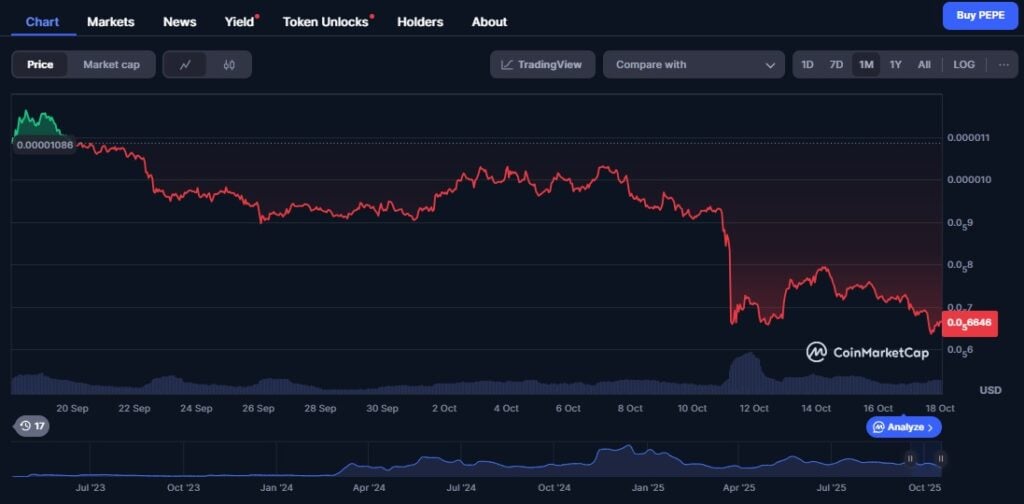Expand the Compare with dropdown
The width and height of the screenshot is (1024, 504).
tap(694, 65)
